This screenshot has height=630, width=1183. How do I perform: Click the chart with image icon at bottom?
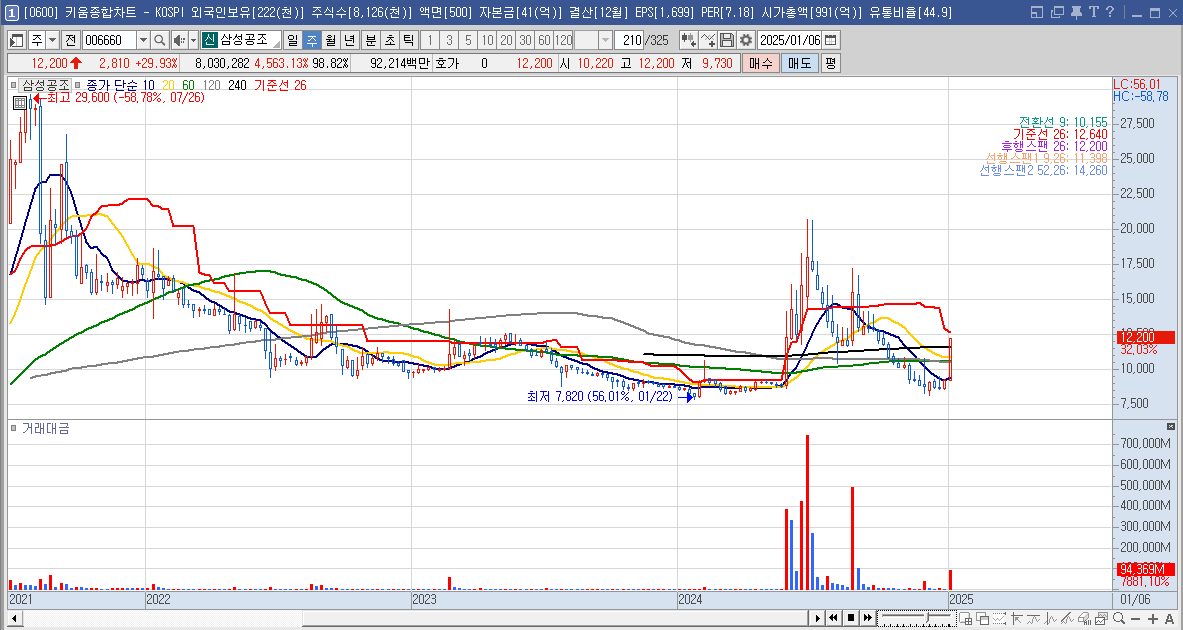[x=1101, y=619]
